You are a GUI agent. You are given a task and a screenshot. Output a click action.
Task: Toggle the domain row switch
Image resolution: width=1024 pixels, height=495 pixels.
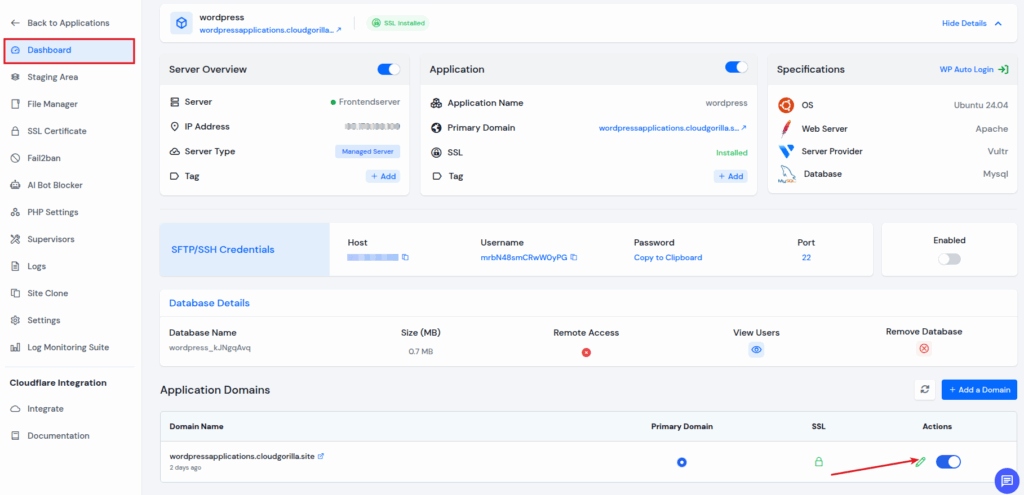pos(948,462)
